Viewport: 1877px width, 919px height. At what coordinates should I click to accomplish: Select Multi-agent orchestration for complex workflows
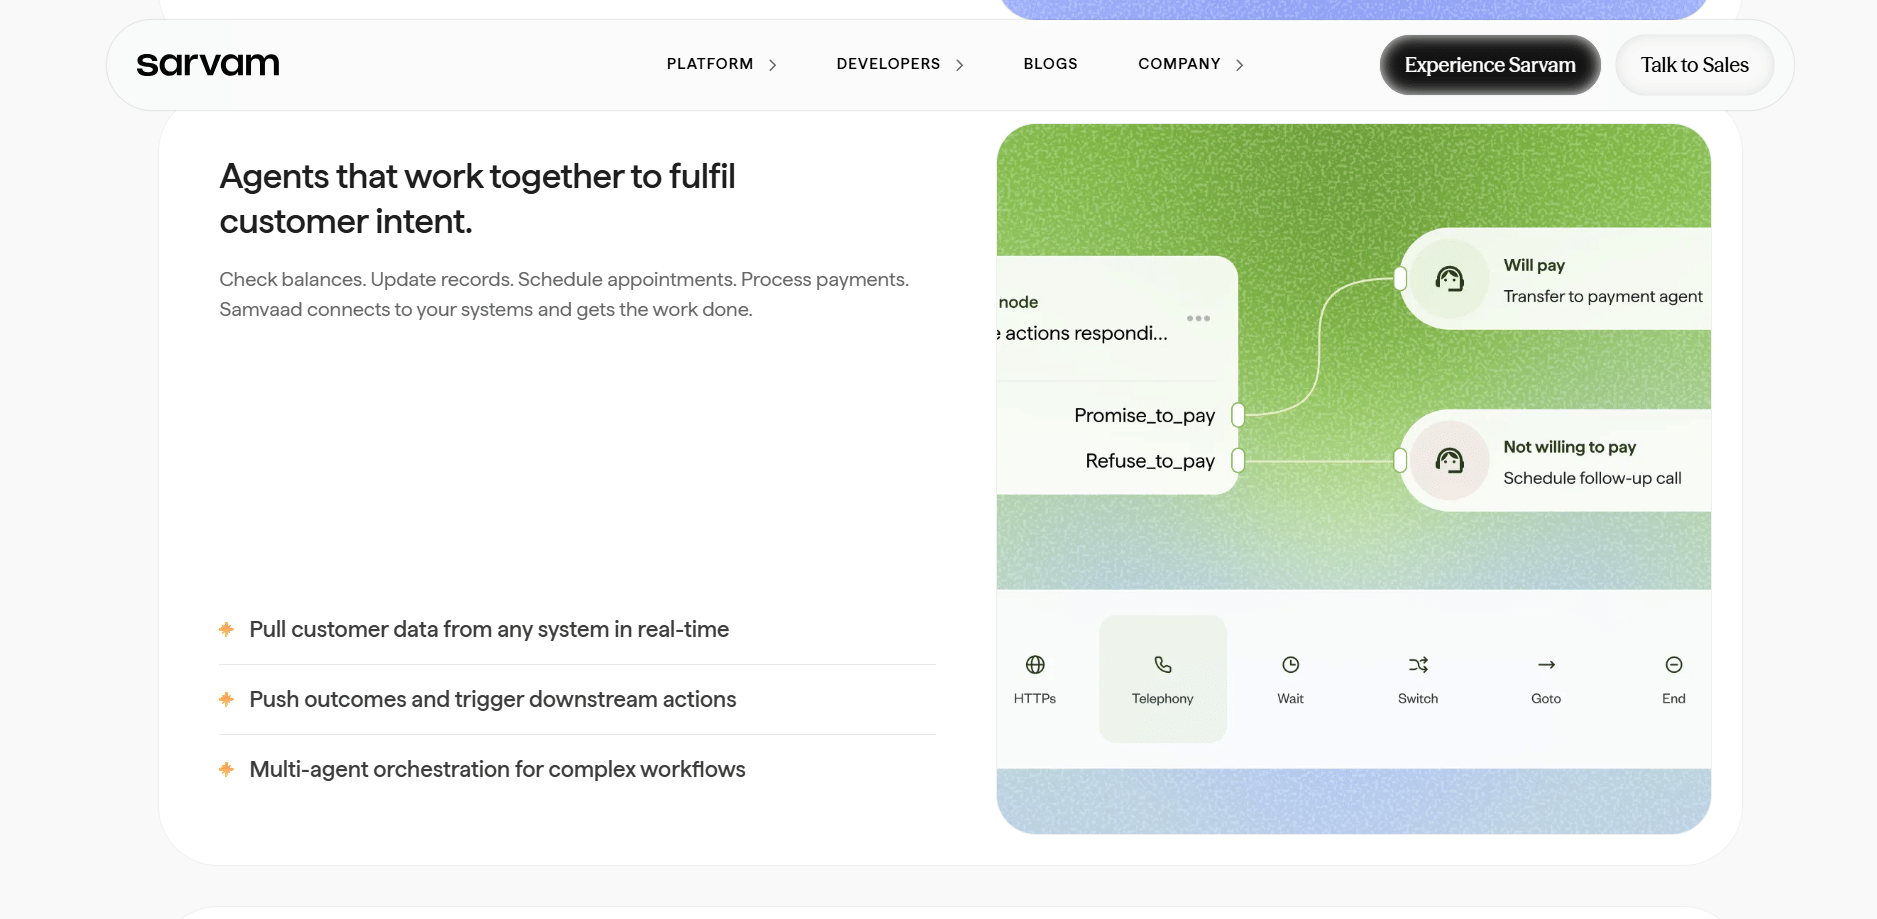coord(497,770)
